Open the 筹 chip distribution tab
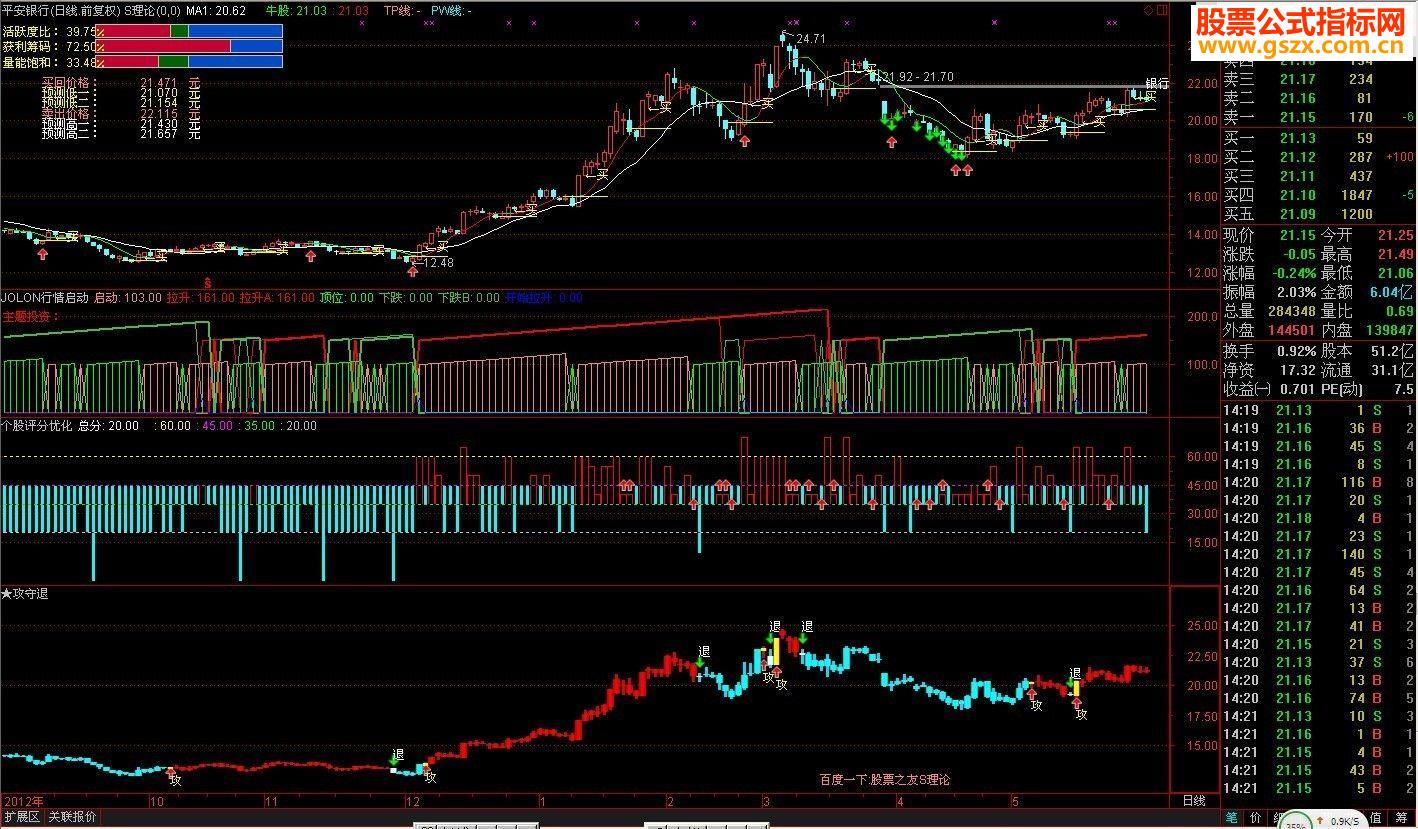The height and width of the screenshot is (829, 1418). 1401,816
